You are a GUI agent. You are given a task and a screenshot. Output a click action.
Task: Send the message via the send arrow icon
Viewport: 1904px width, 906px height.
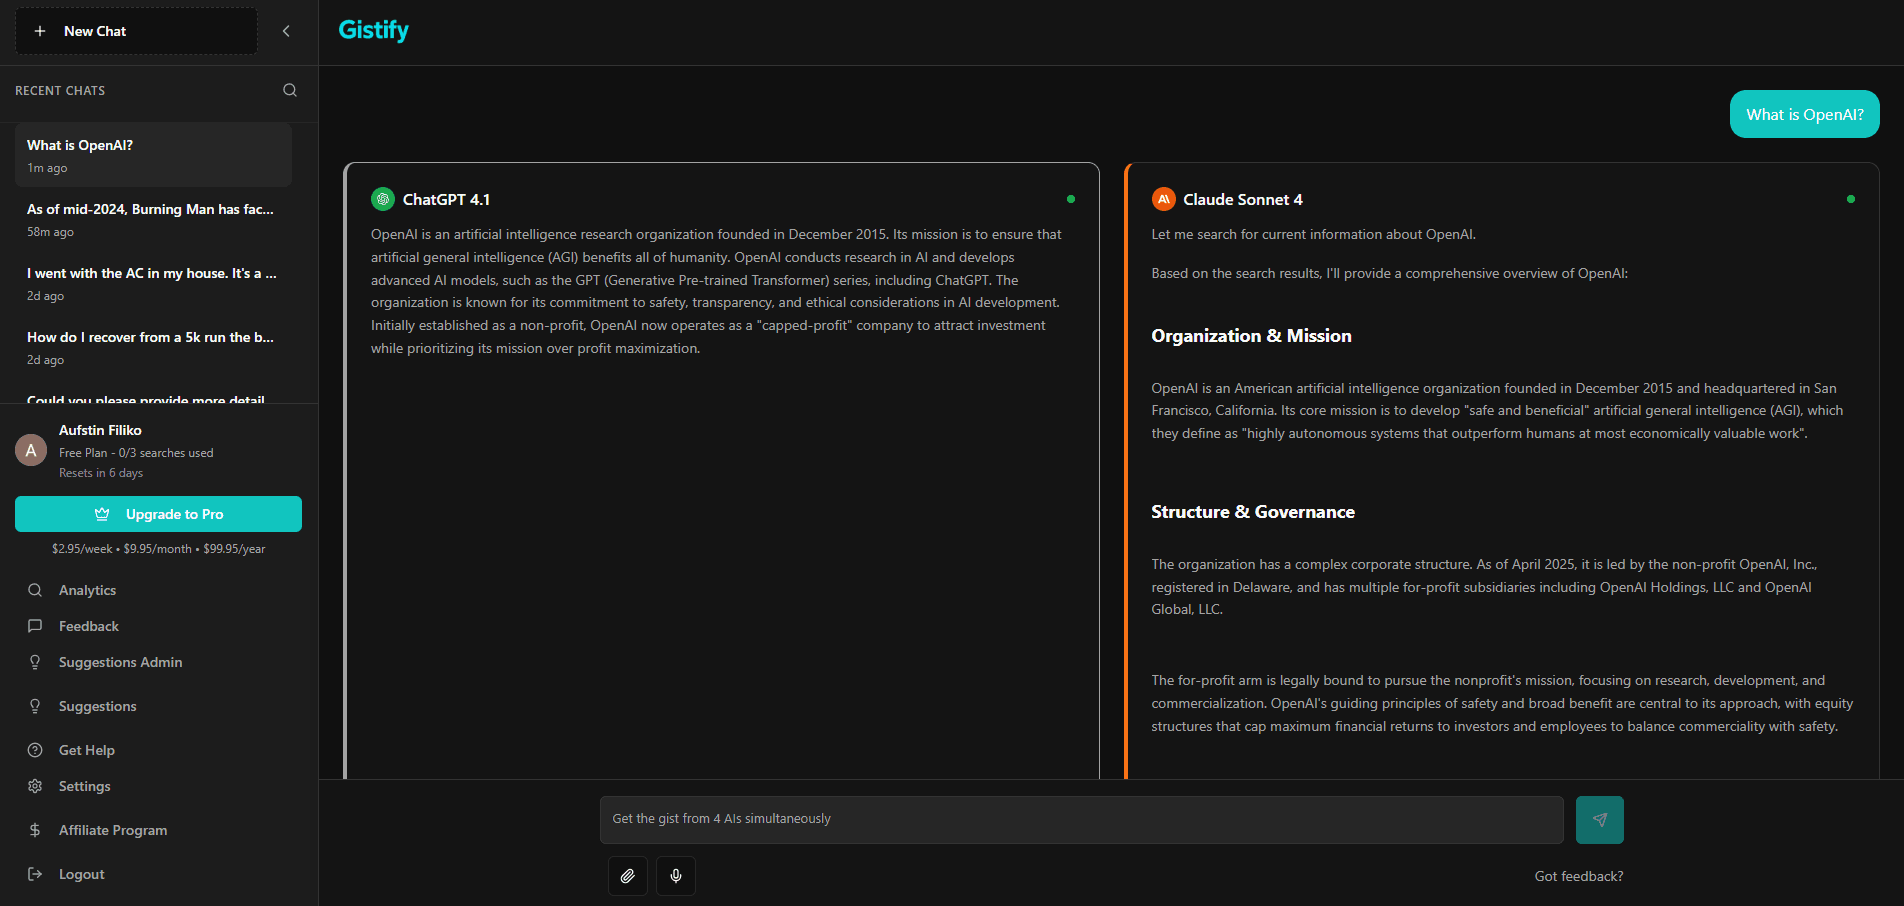(x=1599, y=819)
